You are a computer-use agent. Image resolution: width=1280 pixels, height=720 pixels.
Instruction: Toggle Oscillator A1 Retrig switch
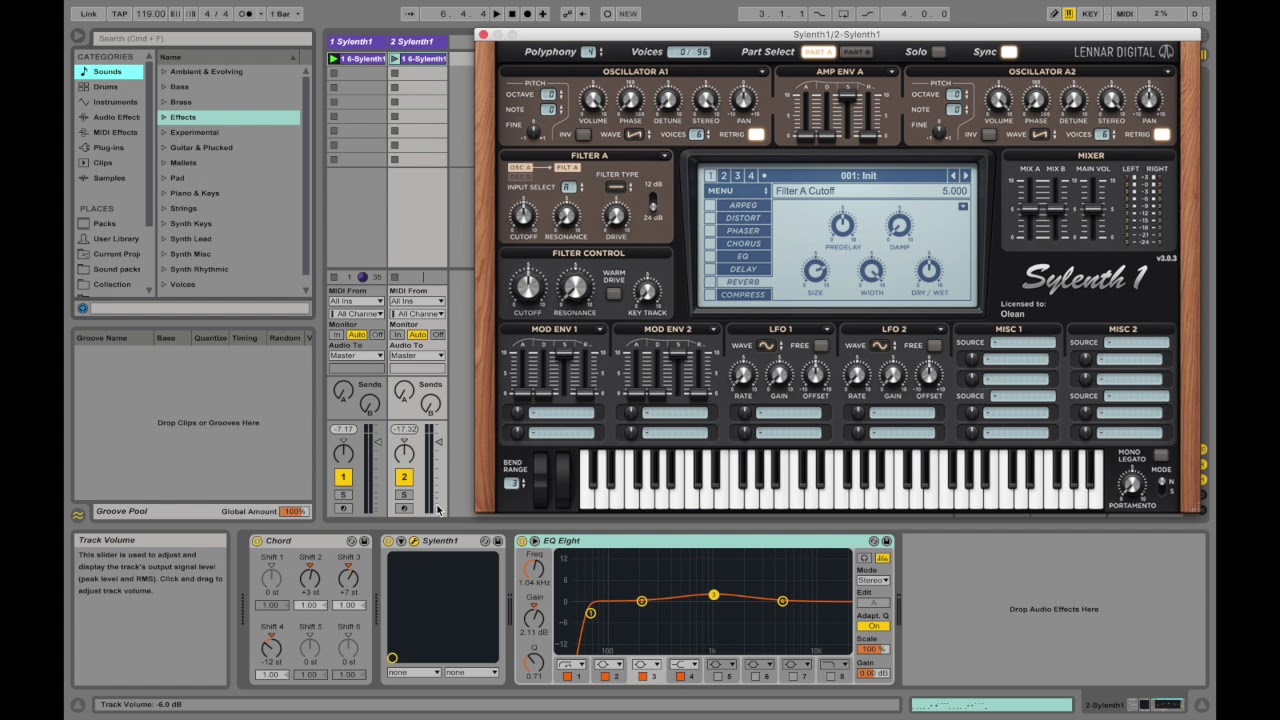tap(756, 135)
